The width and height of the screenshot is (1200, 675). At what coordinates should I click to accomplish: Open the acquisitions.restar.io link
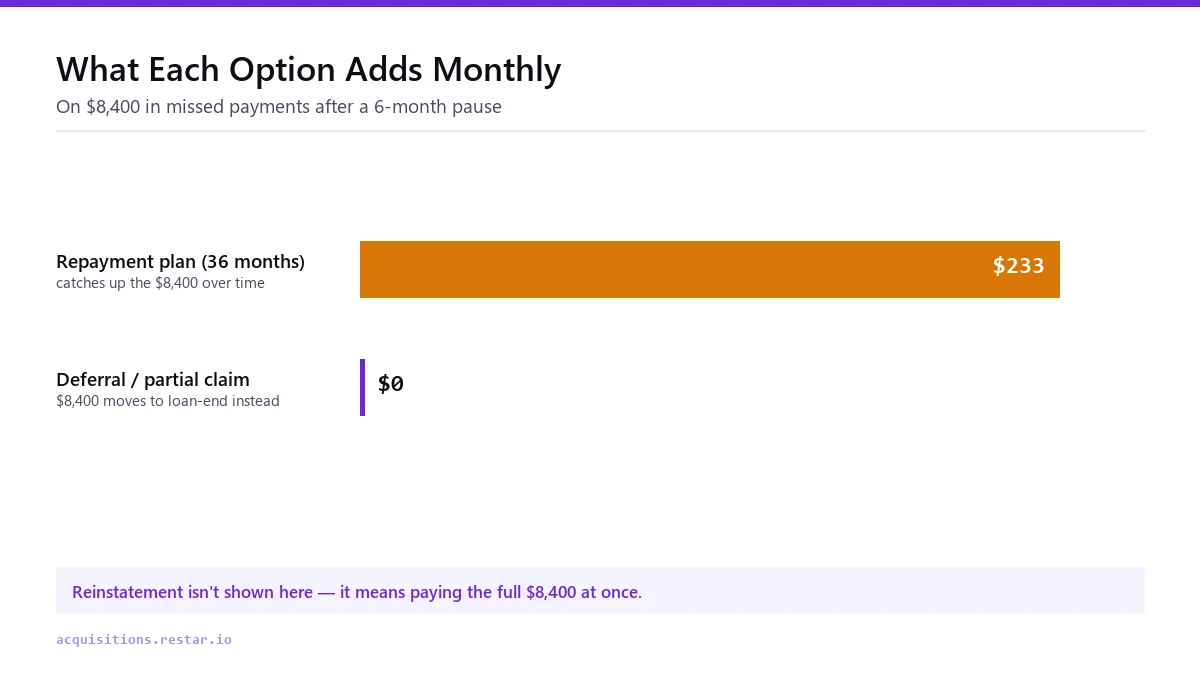click(144, 639)
